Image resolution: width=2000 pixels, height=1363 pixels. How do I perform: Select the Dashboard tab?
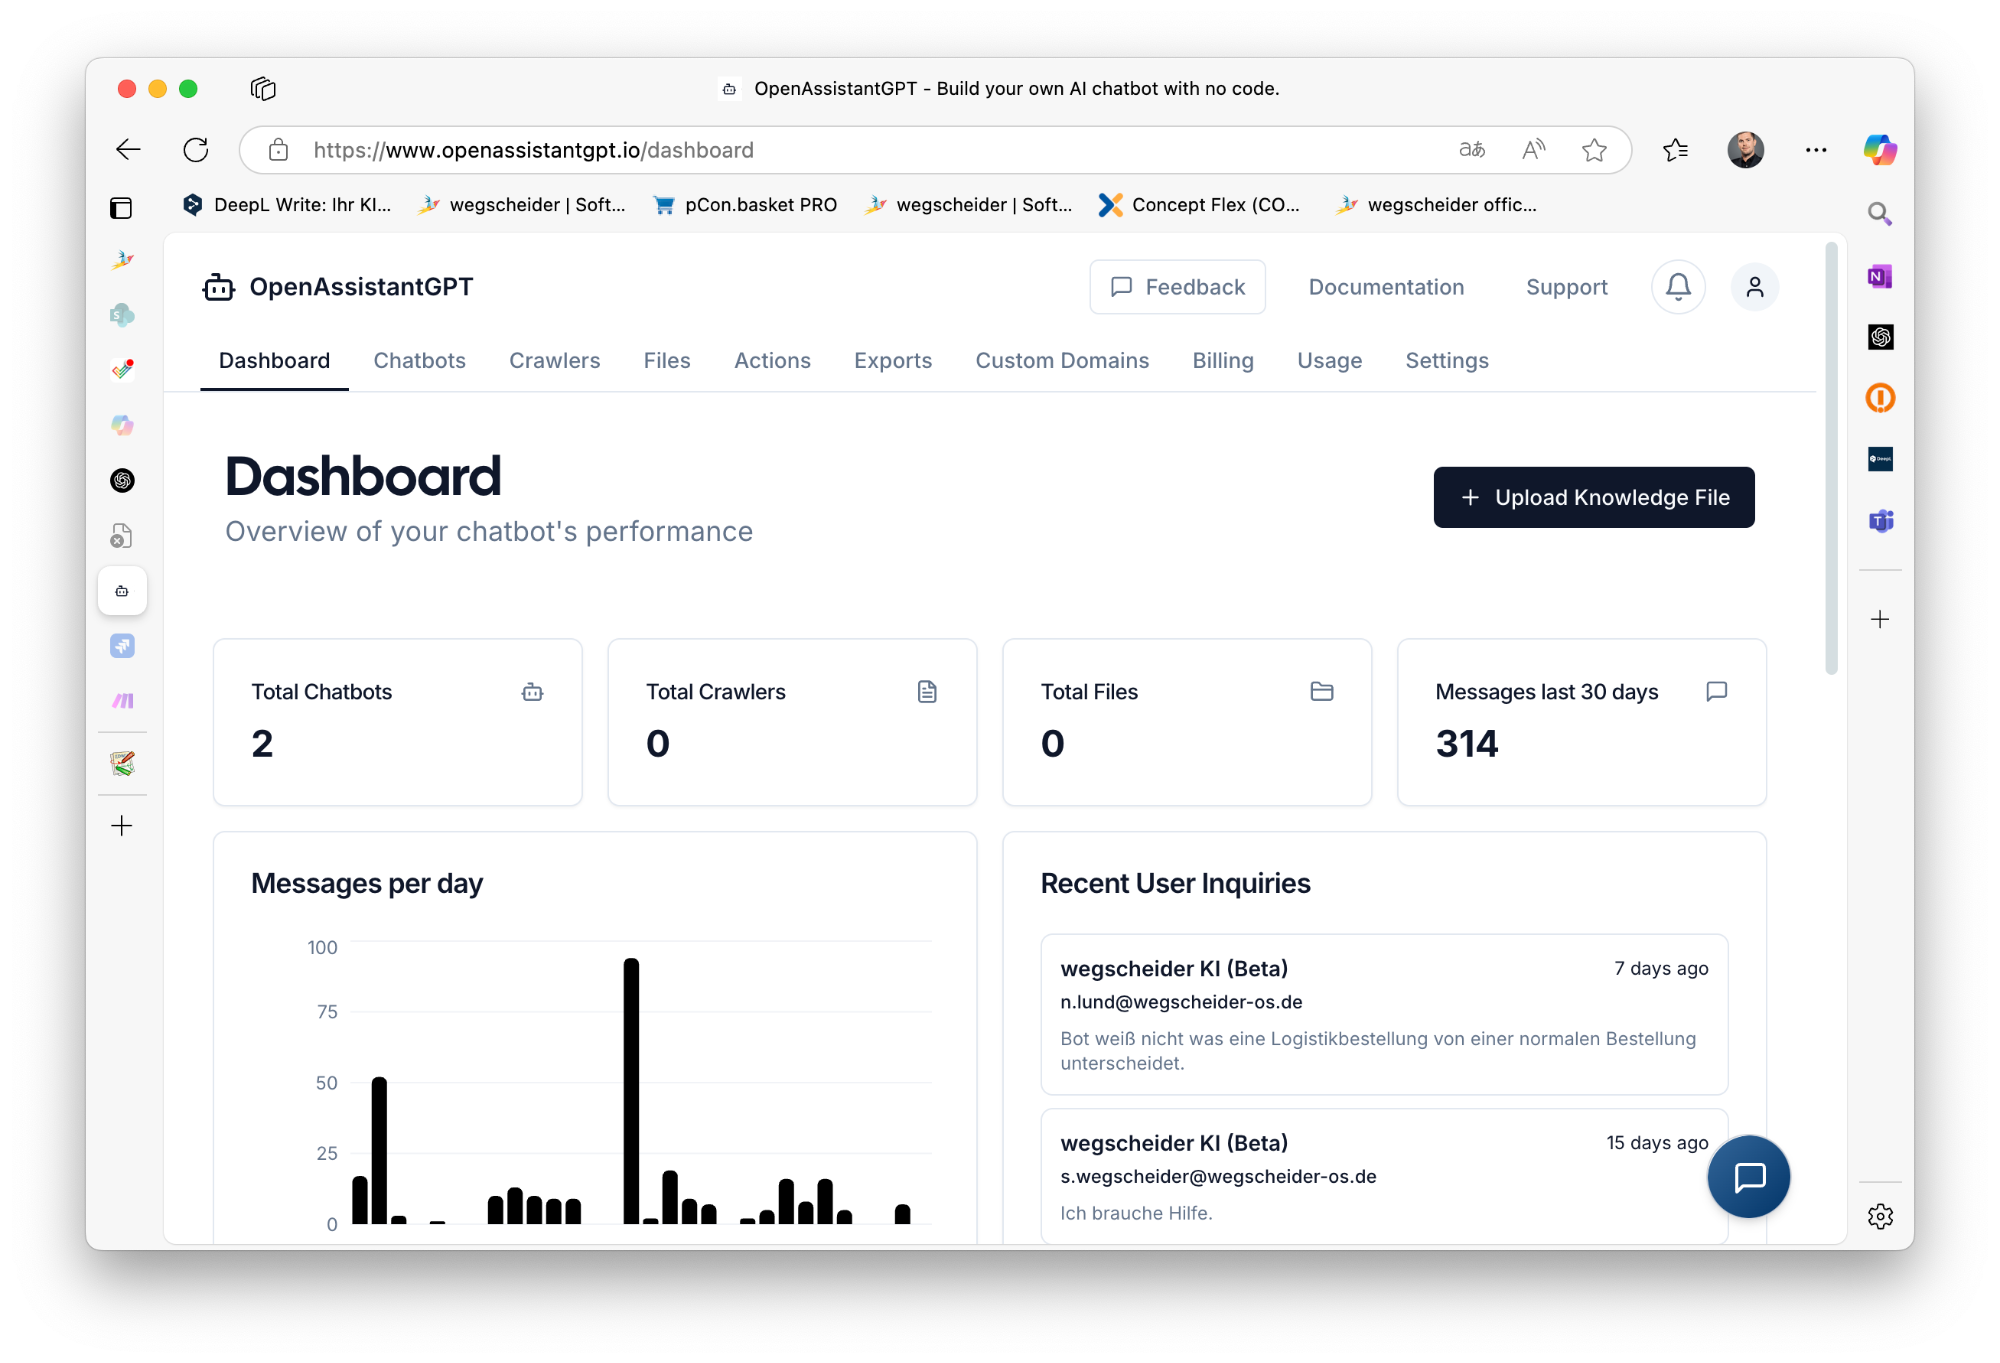[274, 361]
